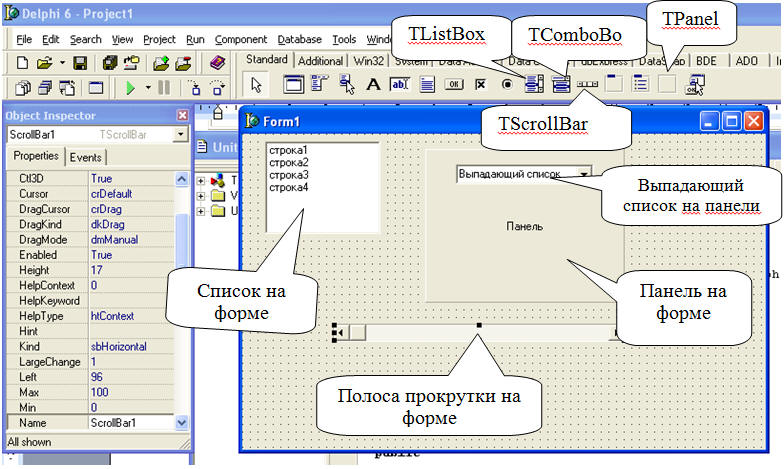Open the Search menu
Image resolution: width=784 pixels, height=469 pixels.
click(86, 39)
